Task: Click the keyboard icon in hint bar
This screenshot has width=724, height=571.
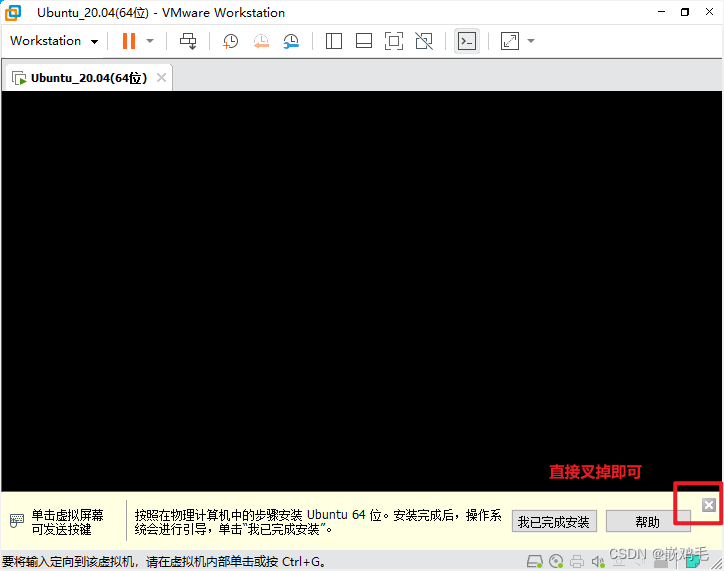Action: pos(17,521)
